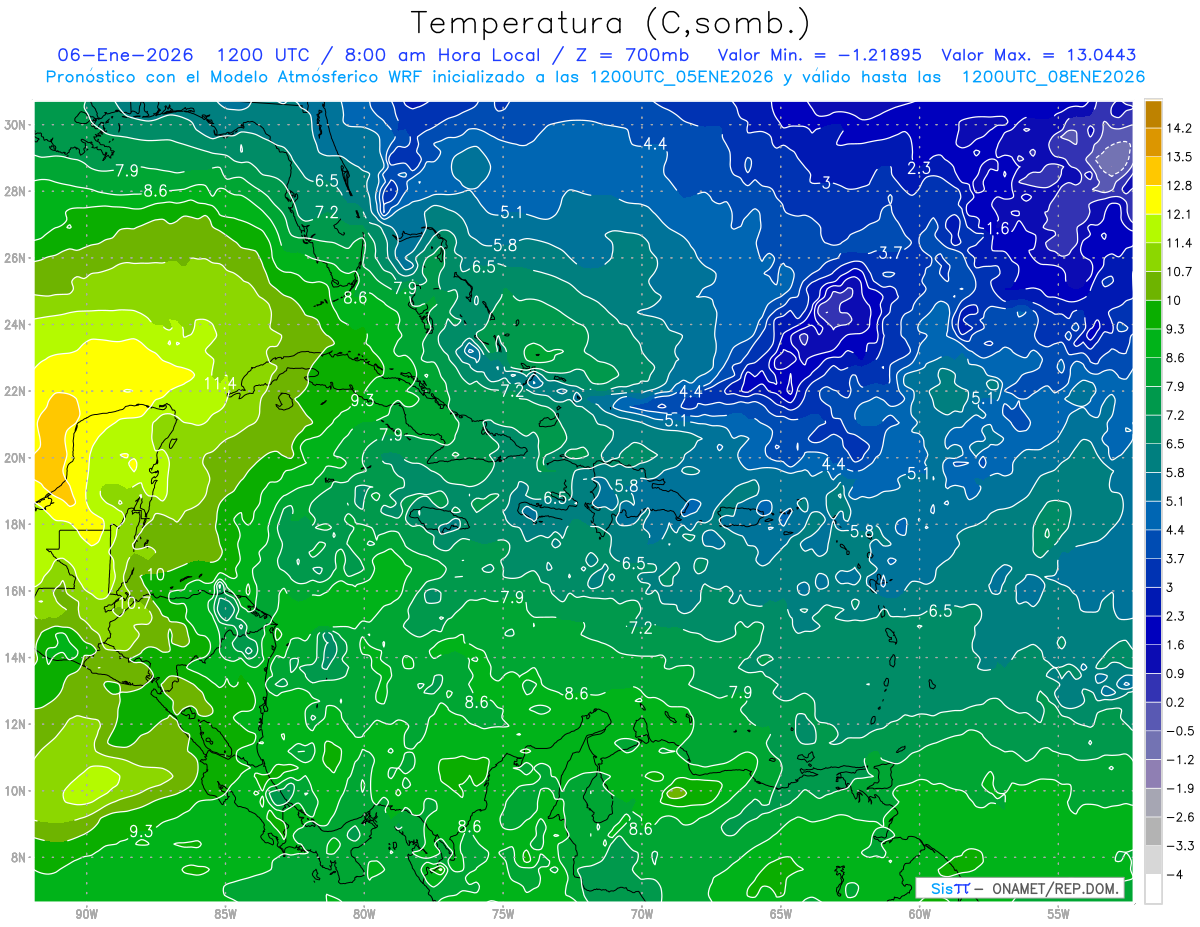The image size is (1200, 927).
Task: Select the valid-until time '1200UTC_08ENE2026'
Action: tap(1052, 77)
